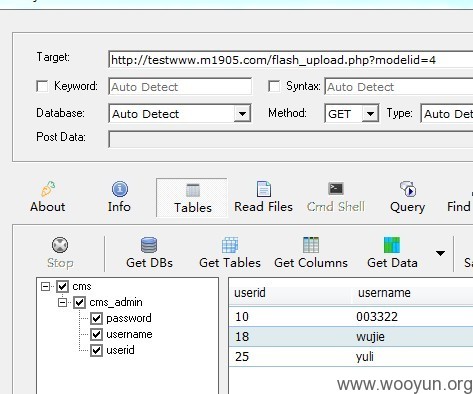This screenshot has width=473, height=394.
Task: Switch to the Find tab
Action: (x=459, y=207)
